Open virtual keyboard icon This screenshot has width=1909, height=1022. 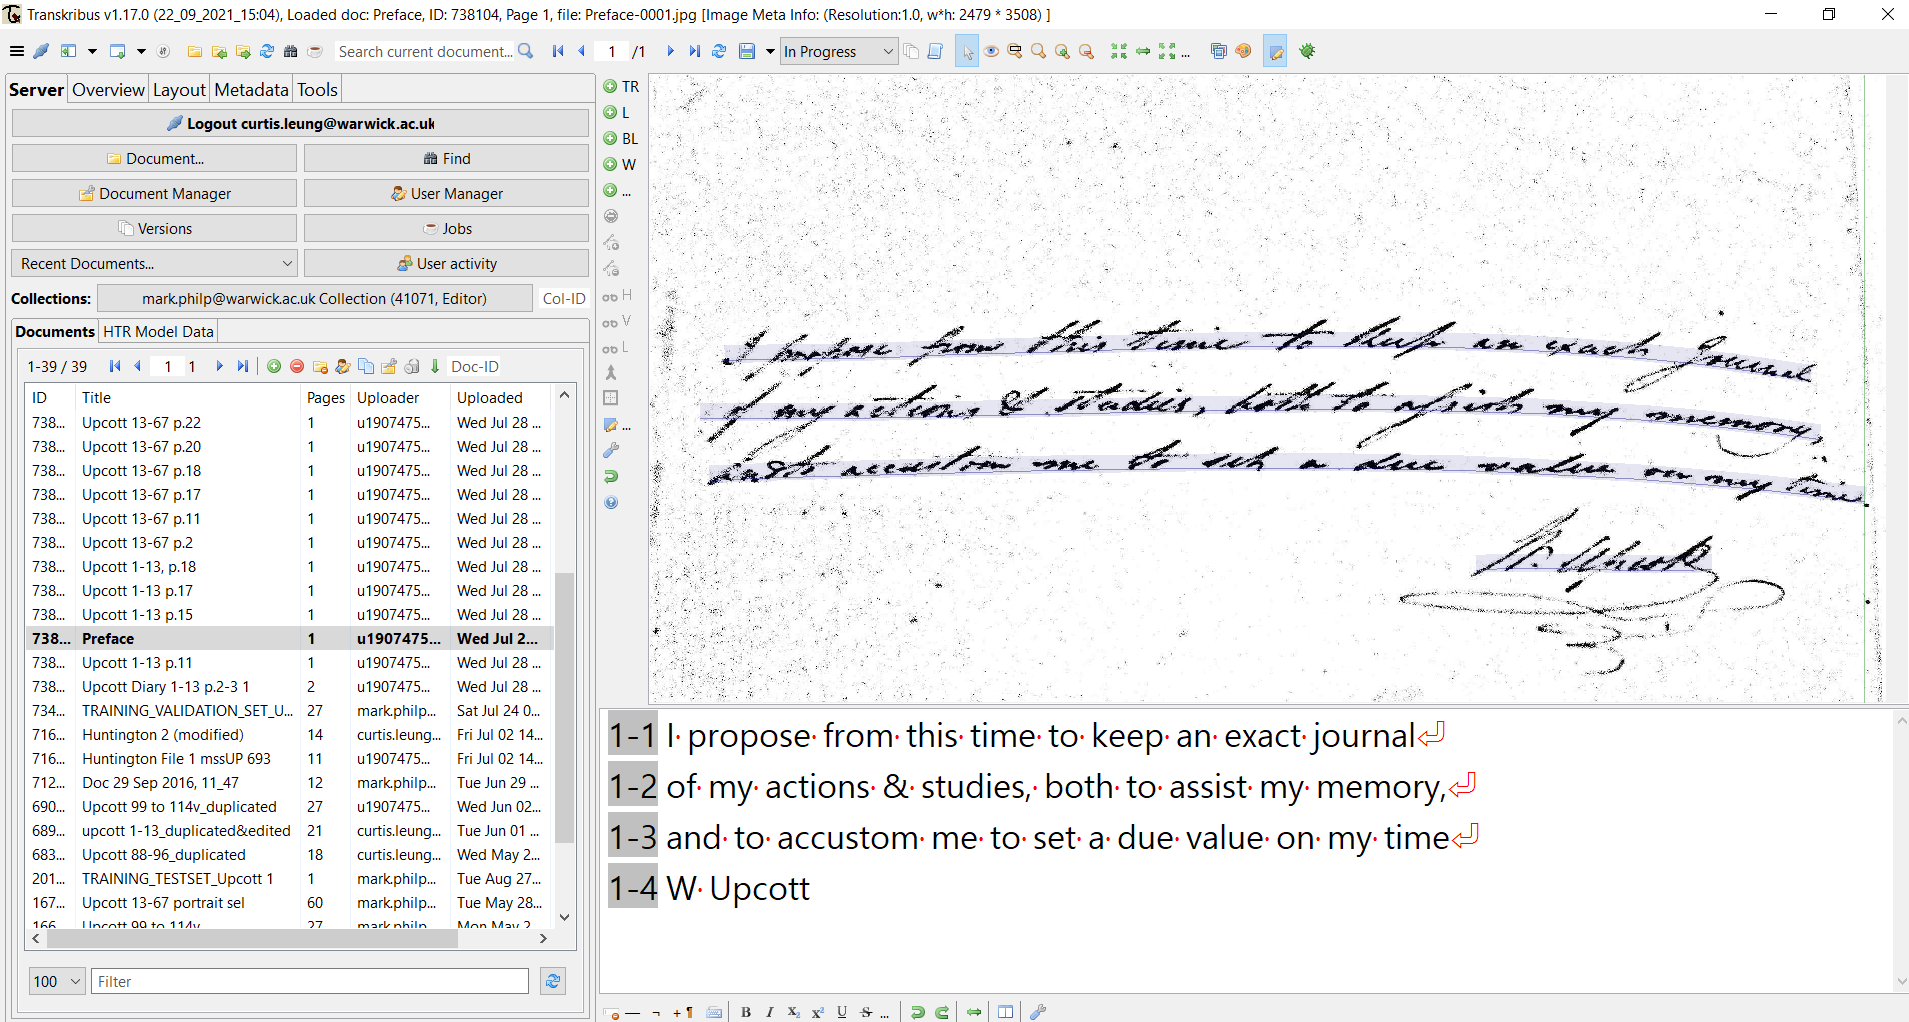tap(714, 1012)
